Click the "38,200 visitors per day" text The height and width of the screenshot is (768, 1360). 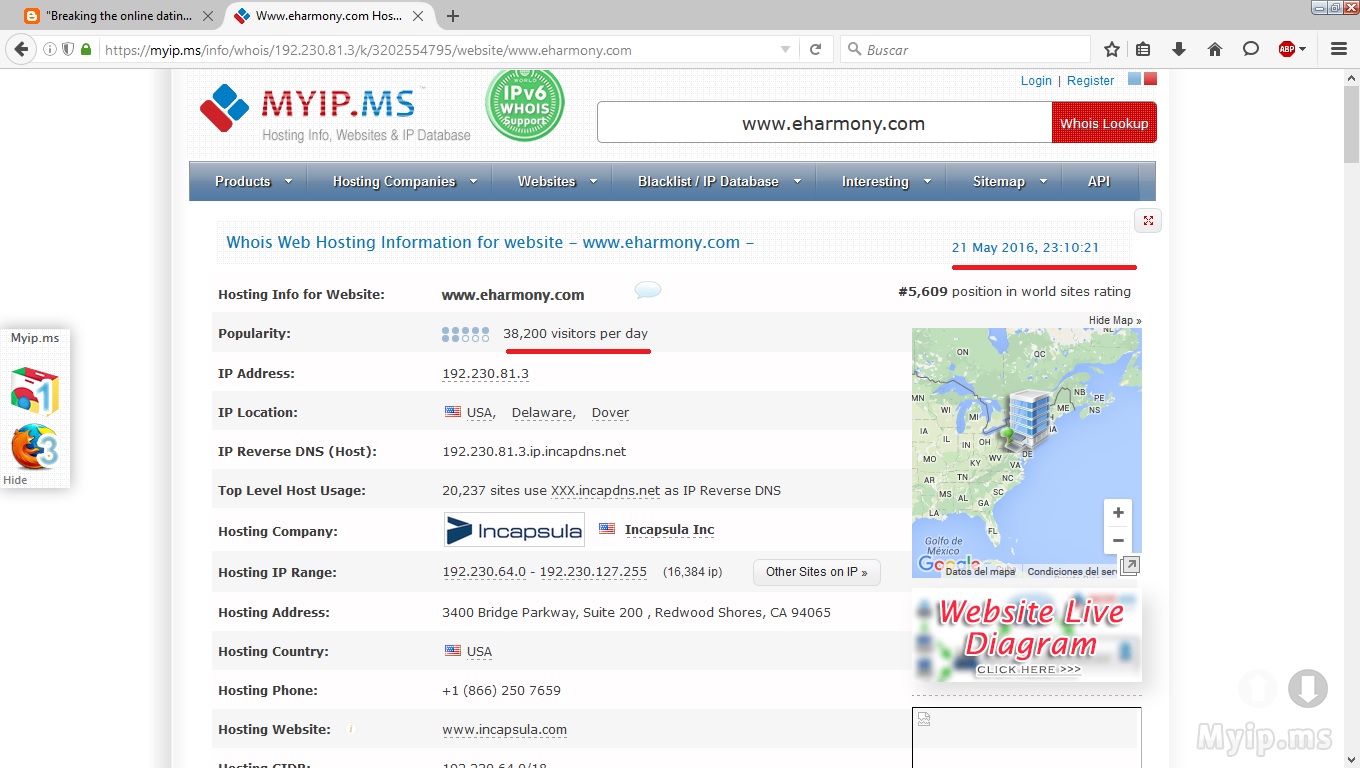575,333
